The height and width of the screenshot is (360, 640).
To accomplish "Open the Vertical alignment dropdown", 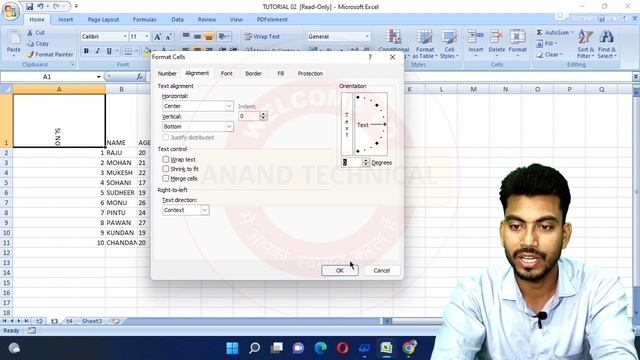I will point(229,127).
